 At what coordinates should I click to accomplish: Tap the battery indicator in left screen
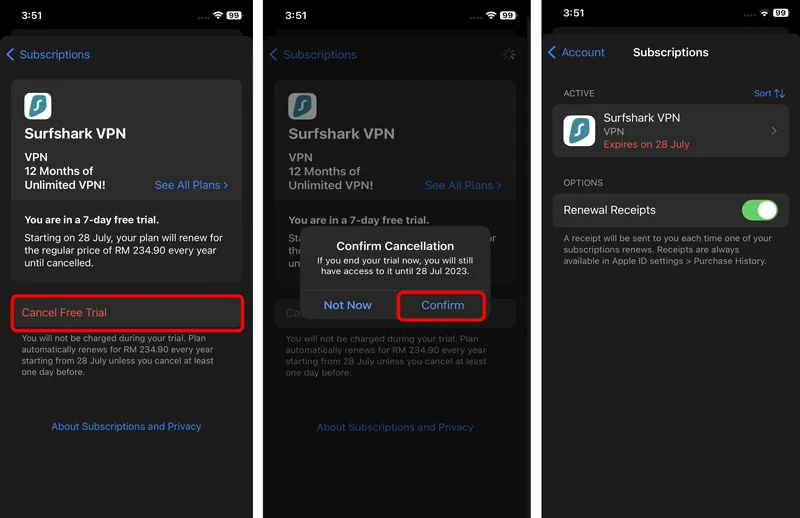[x=234, y=15]
